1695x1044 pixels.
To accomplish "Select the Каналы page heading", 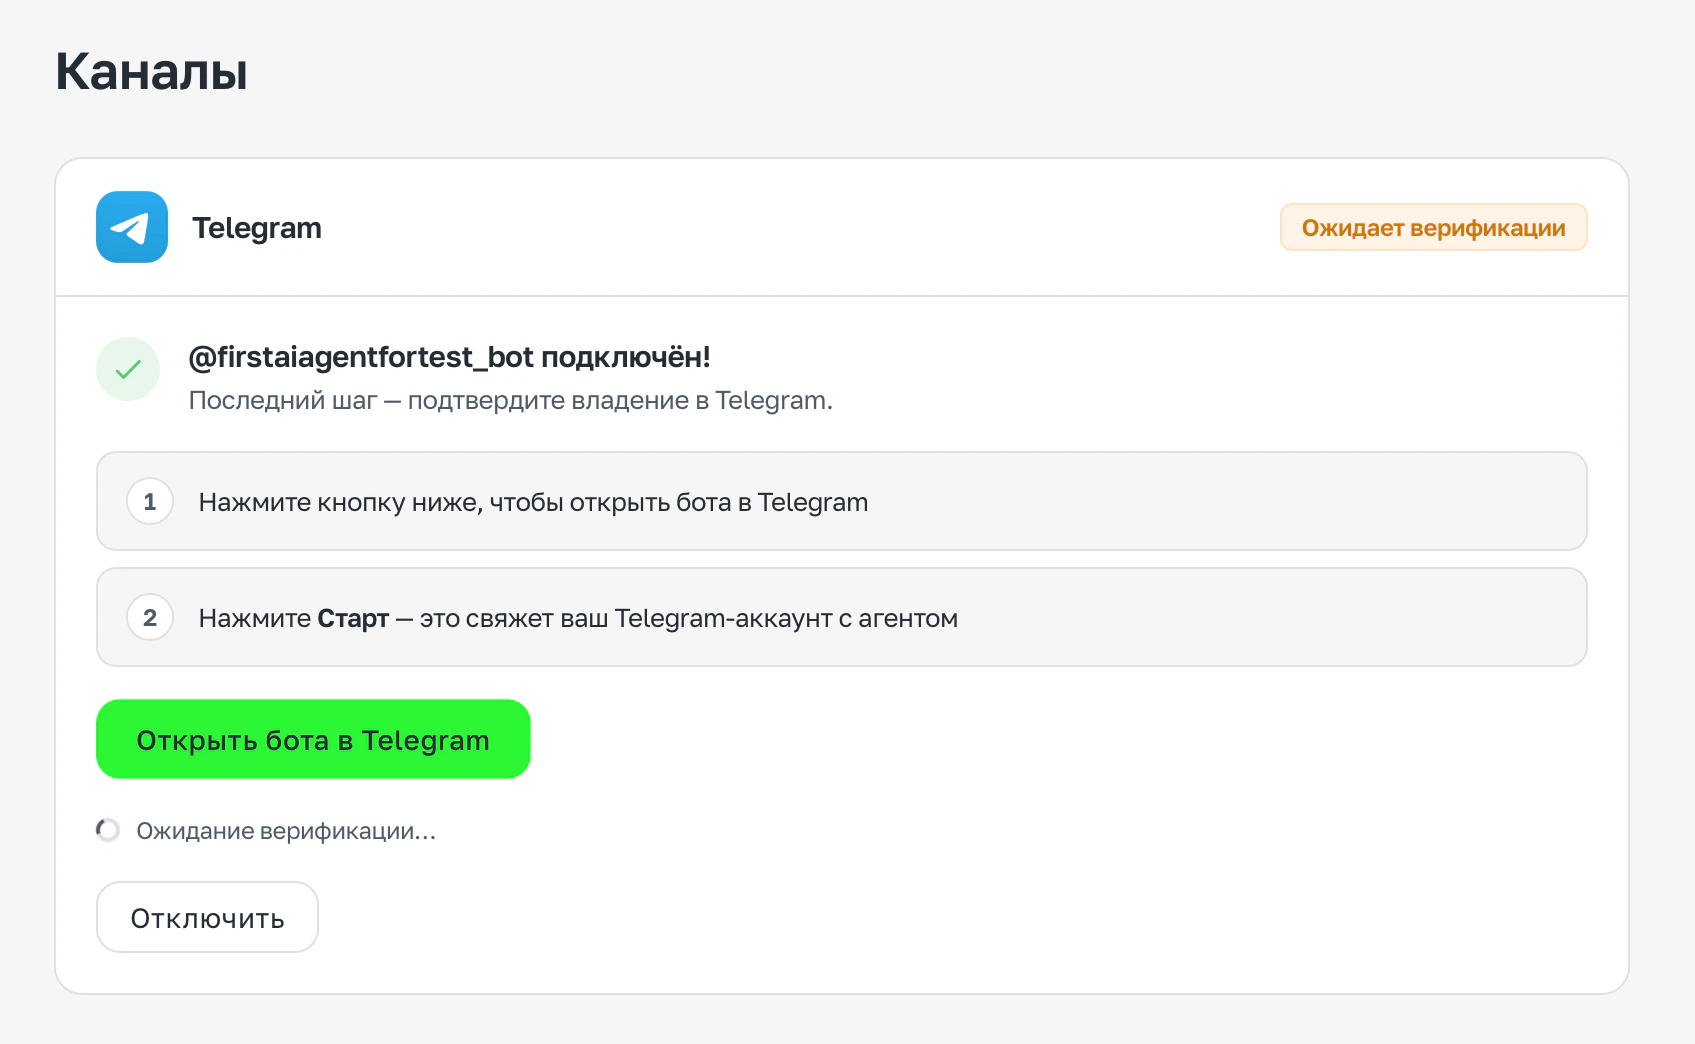I will tap(151, 72).
